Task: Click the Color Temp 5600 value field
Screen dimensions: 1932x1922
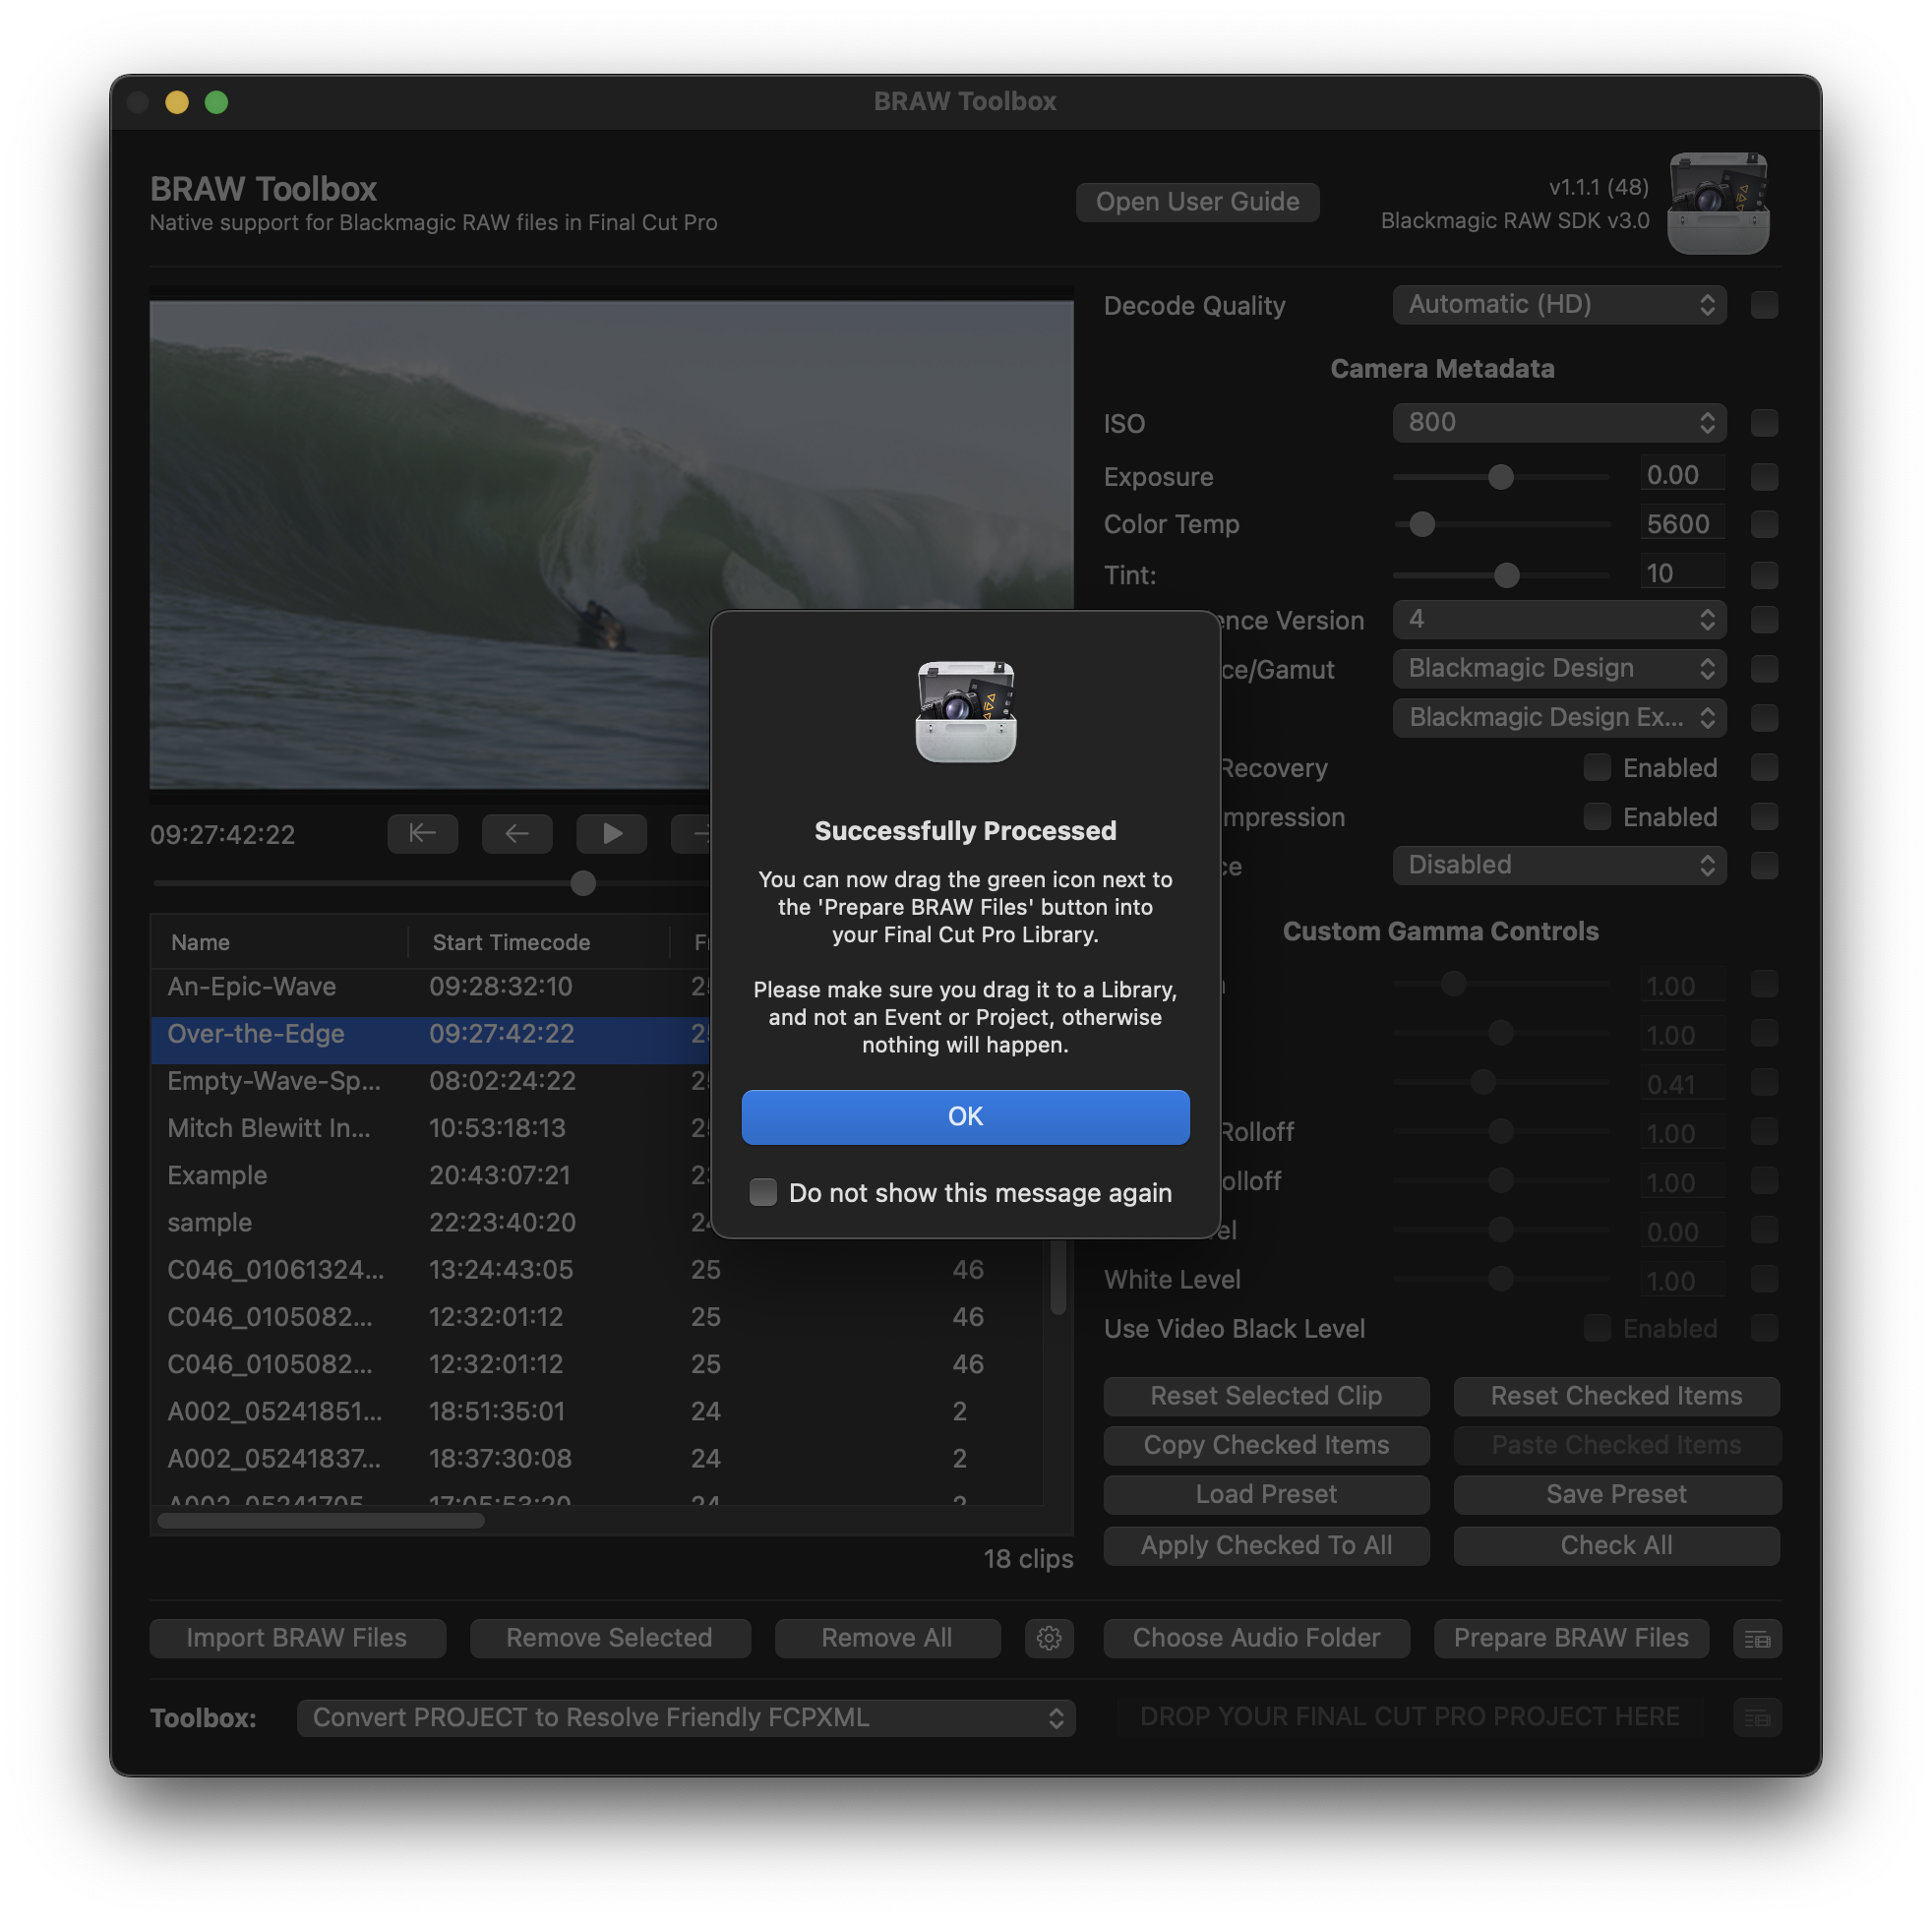Action: pos(1681,524)
